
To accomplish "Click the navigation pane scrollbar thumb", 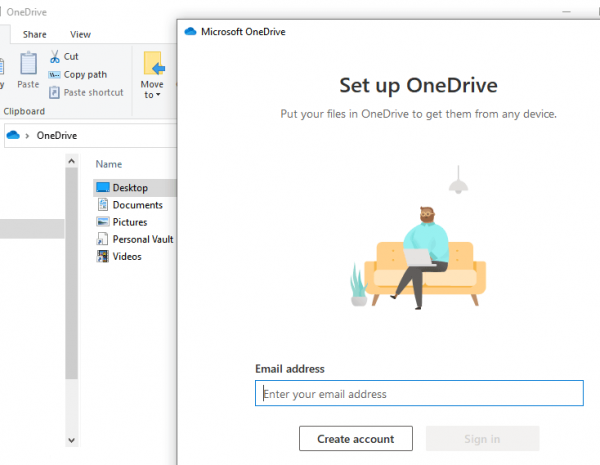I will (72, 273).
